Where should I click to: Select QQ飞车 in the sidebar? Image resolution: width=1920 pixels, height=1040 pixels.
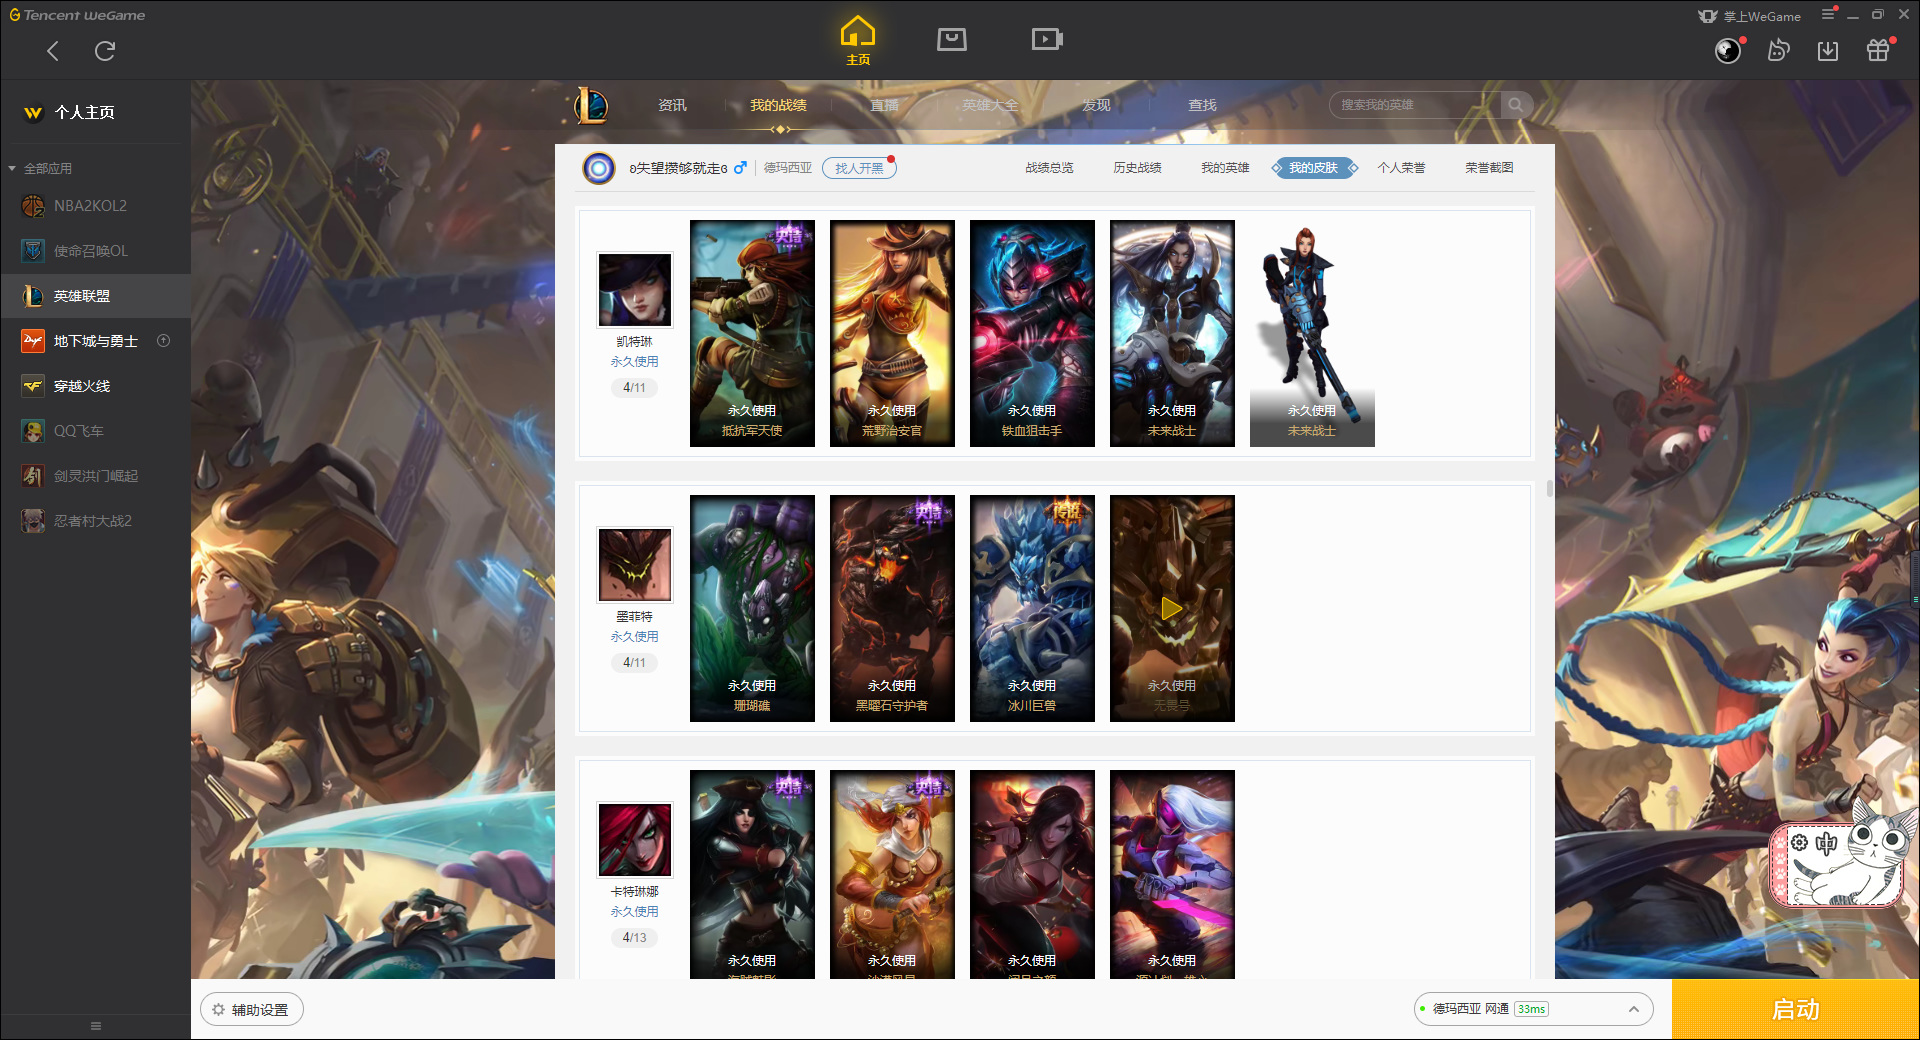pos(95,431)
